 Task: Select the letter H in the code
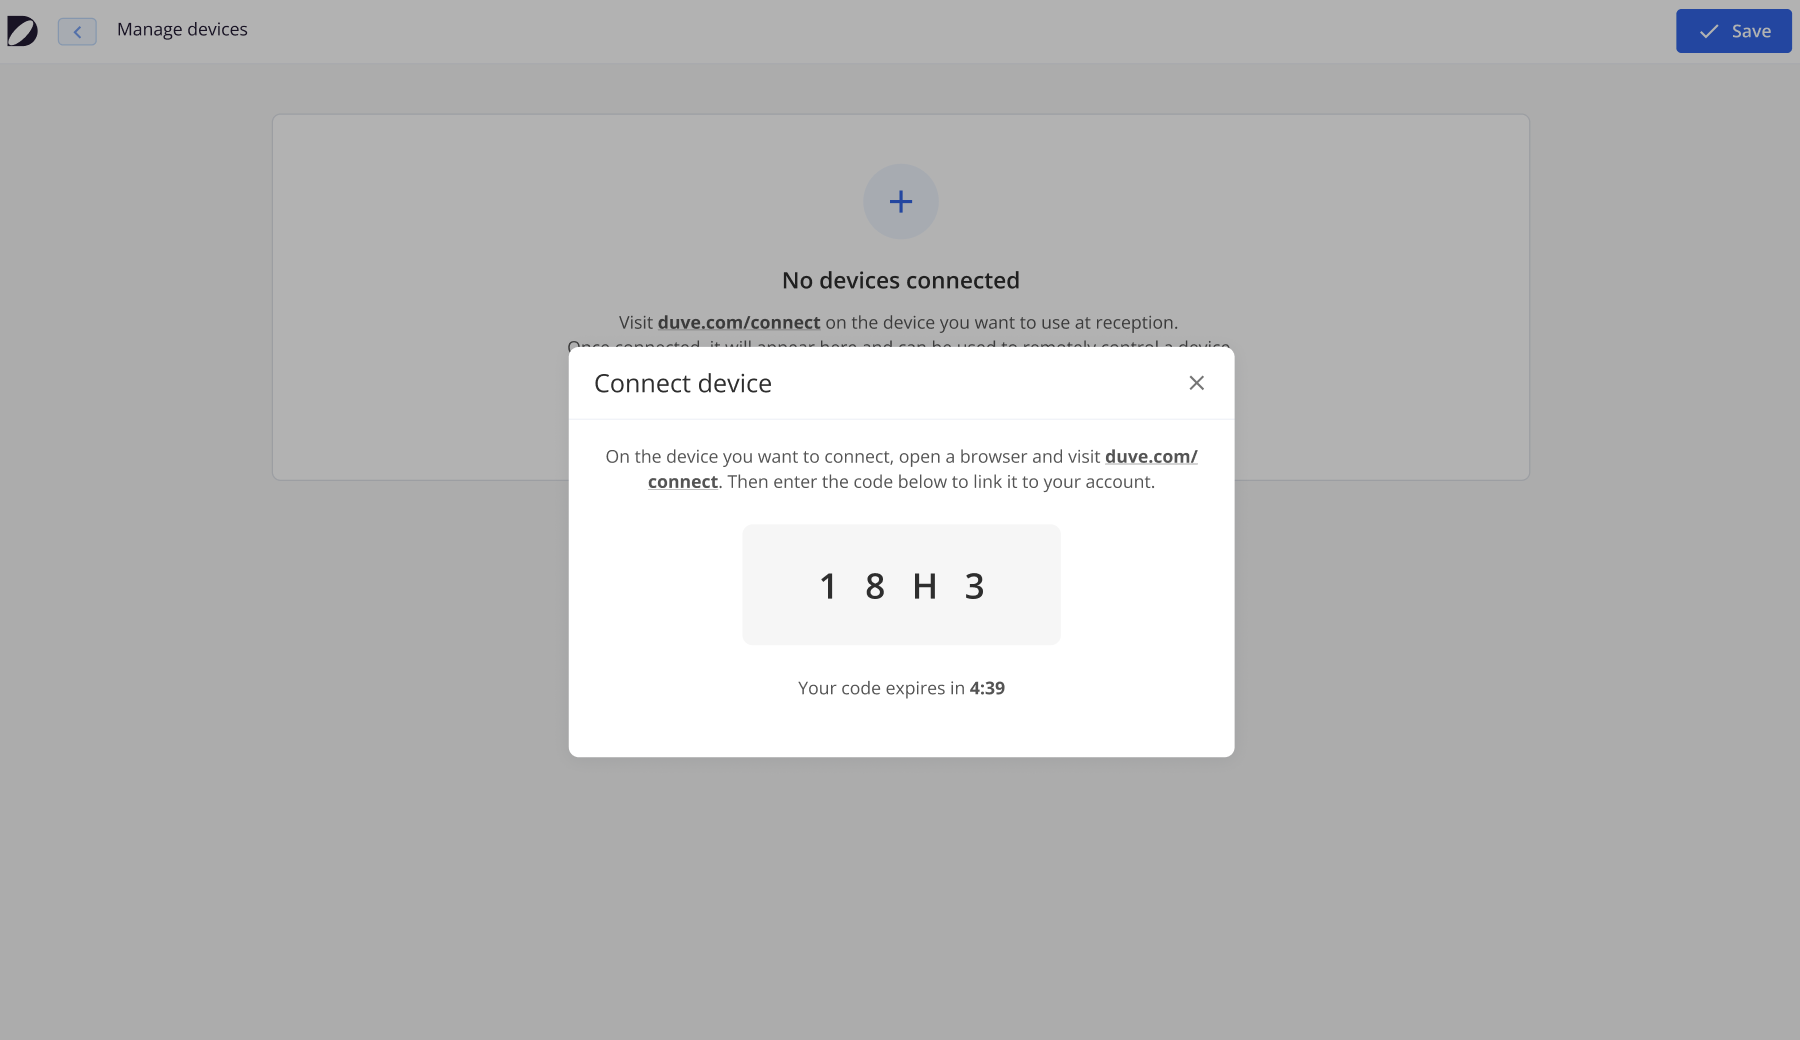tap(925, 586)
